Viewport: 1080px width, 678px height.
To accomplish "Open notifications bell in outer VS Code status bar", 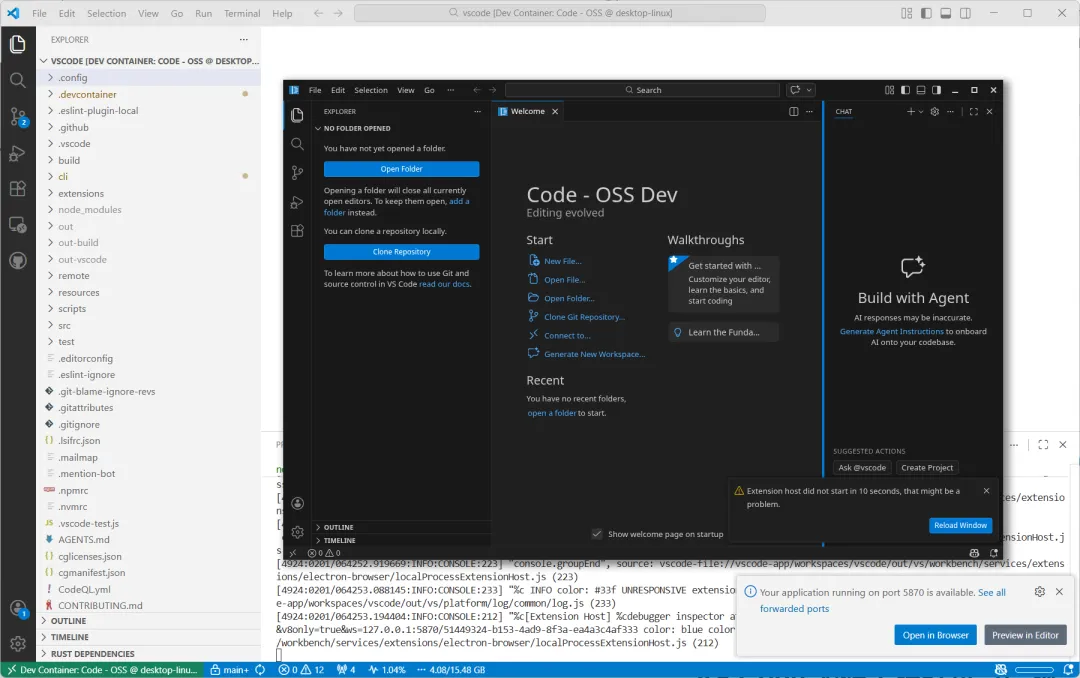I will point(1068,670).
